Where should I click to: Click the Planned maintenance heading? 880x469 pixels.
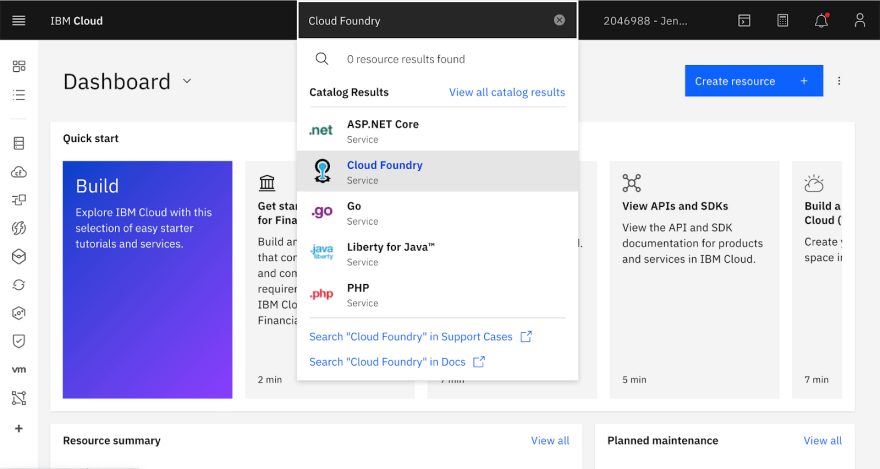click(x=663, y=440)
